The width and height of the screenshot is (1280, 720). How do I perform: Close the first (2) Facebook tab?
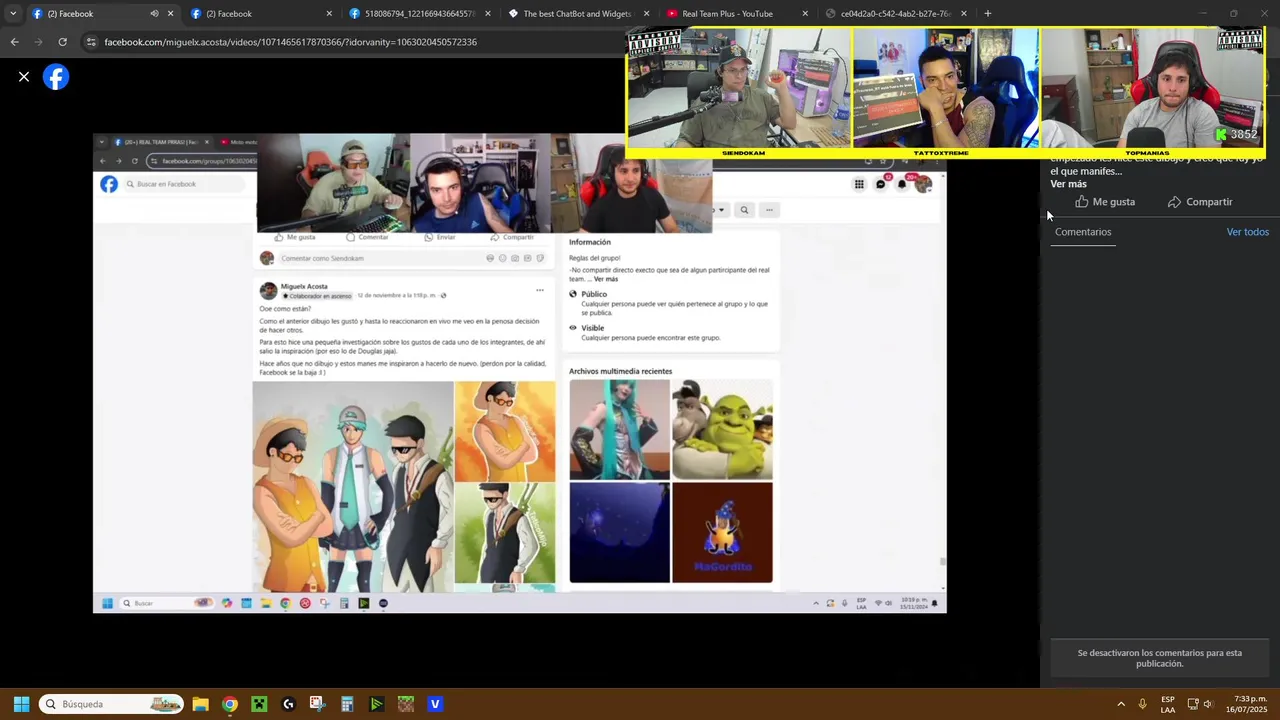(170, 14)
